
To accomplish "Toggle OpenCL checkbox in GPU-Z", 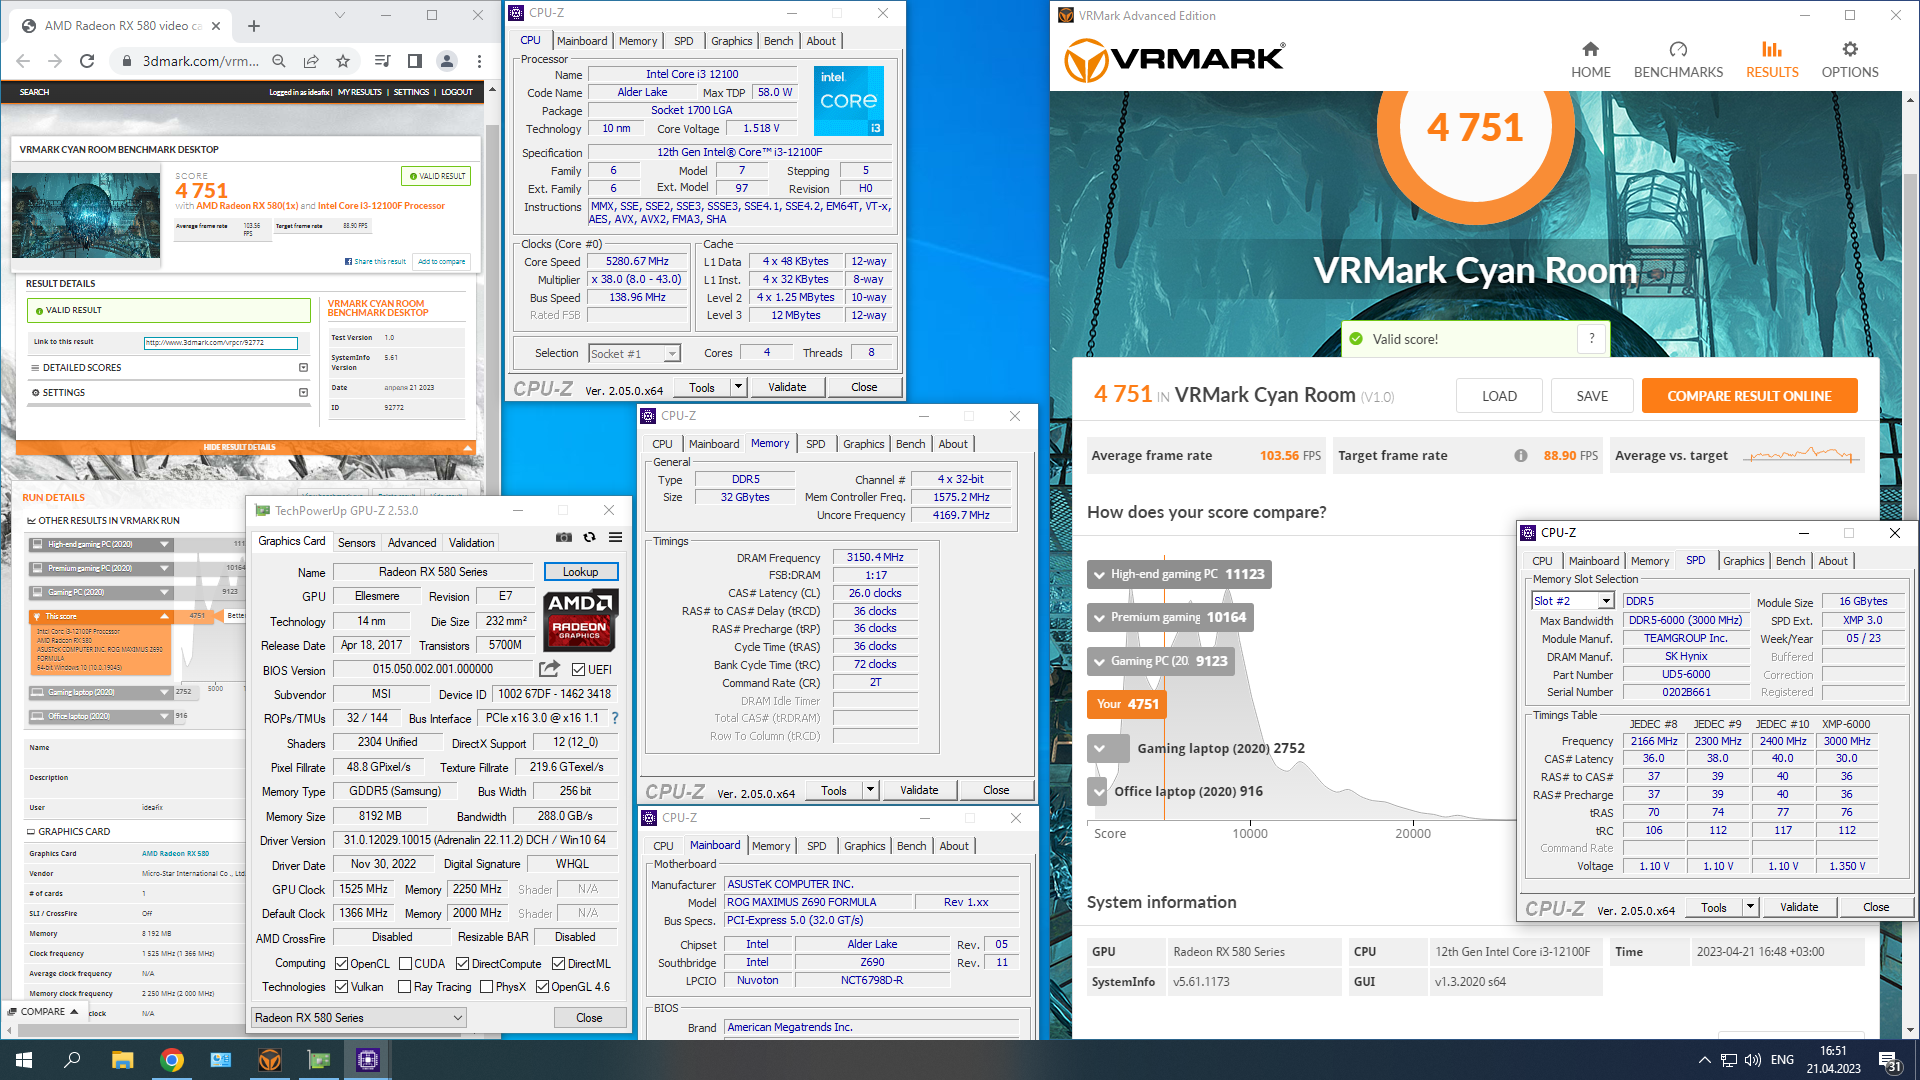I will [342, 964].
